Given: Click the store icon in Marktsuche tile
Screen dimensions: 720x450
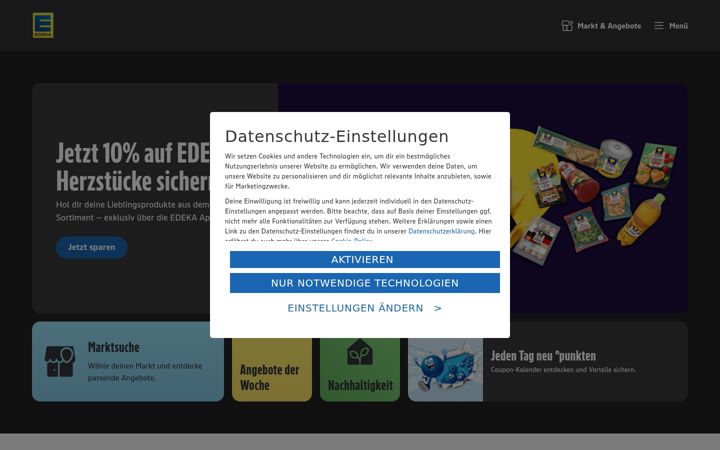Looking at the screenshot, I should 60,362.
